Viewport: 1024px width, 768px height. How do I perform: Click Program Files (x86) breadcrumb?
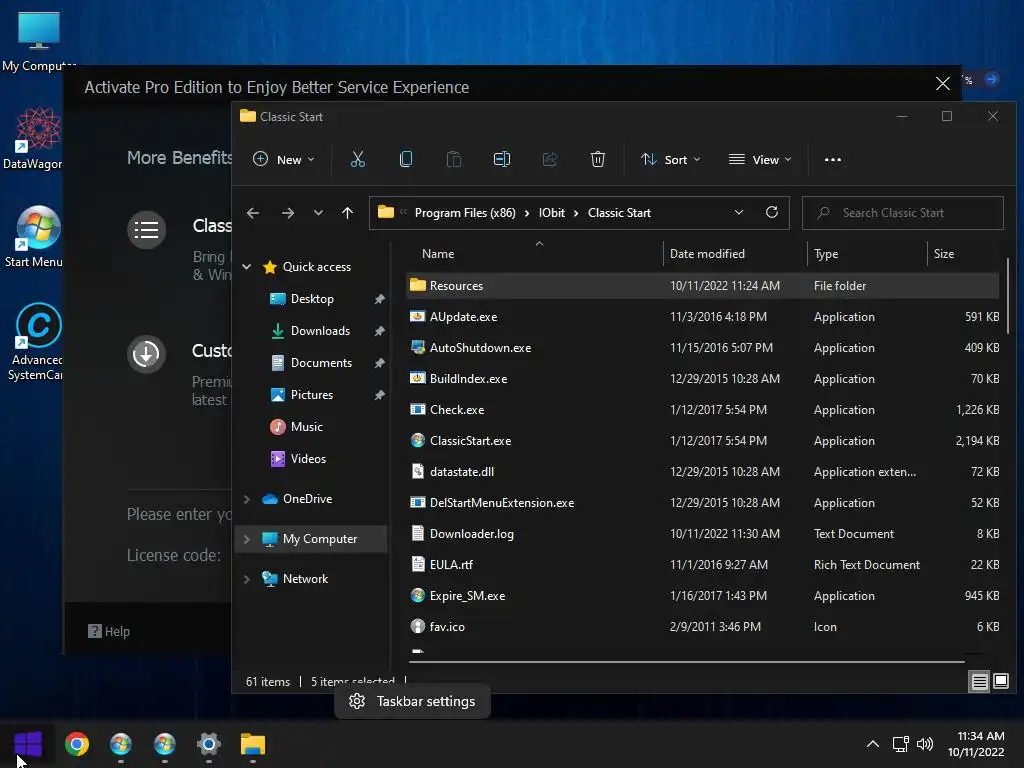[x=465, y=213]
